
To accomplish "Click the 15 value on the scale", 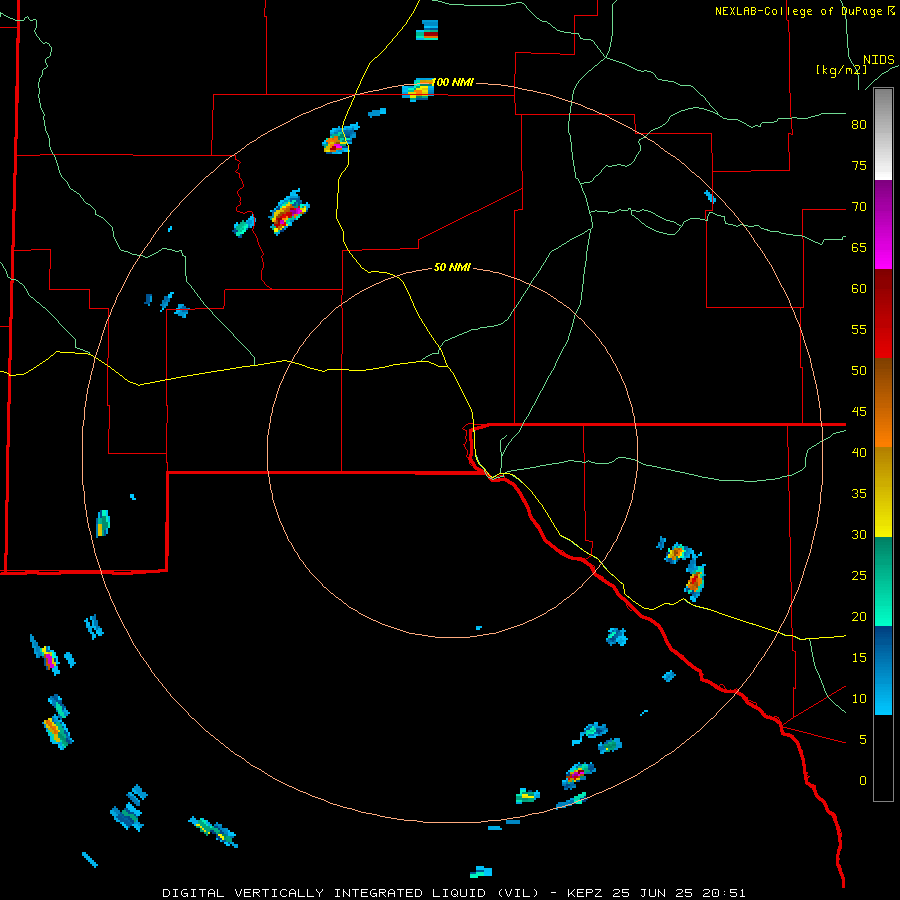I will [x=859, y=658].
